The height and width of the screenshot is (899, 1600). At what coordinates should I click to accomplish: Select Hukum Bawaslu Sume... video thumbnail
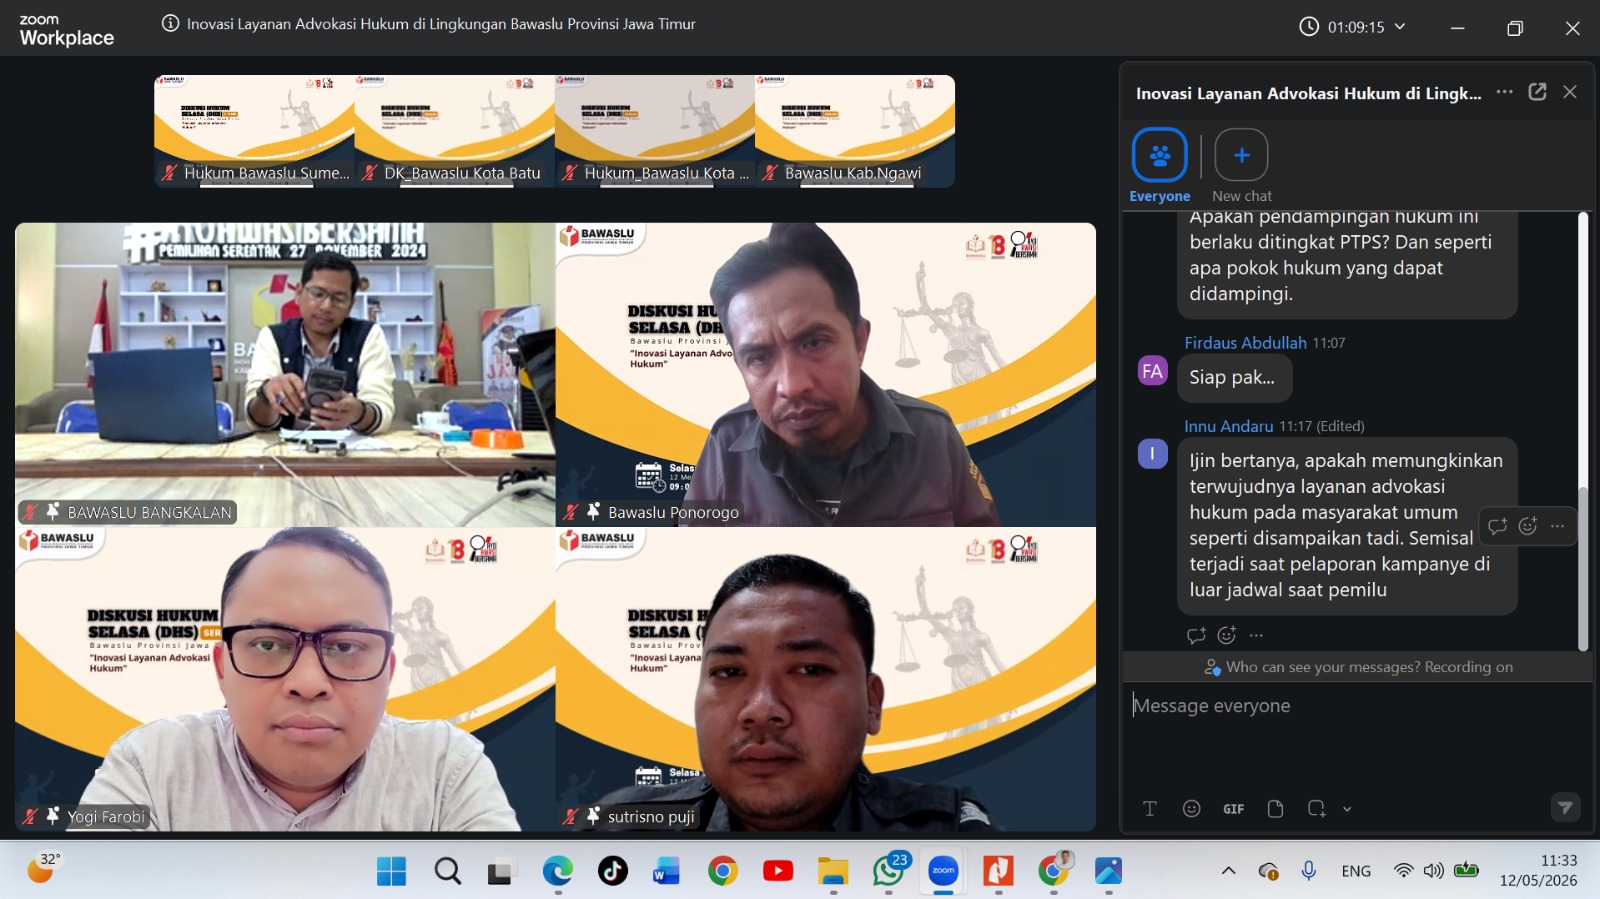tap(254, 131)
